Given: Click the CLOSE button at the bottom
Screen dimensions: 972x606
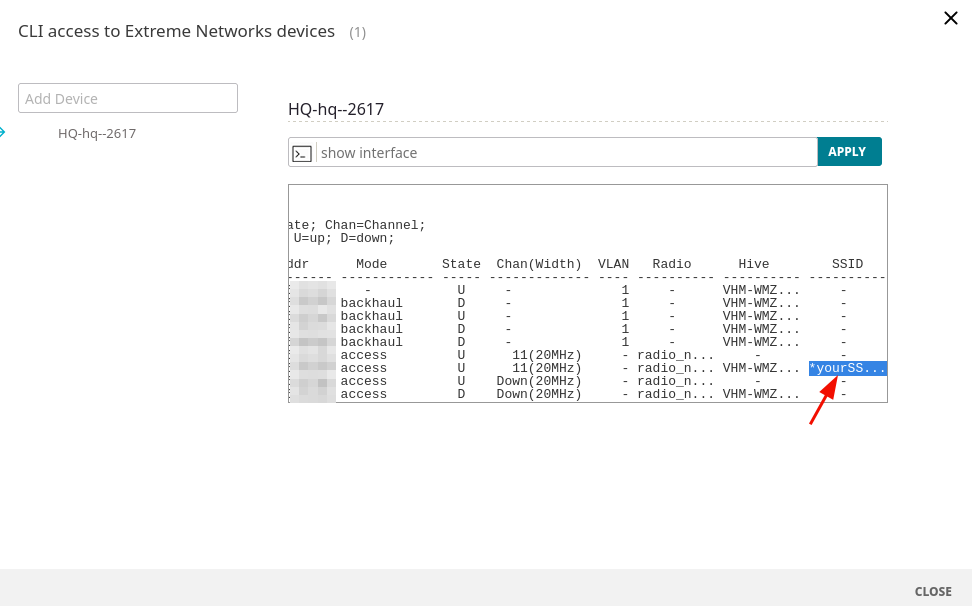Looking at the screenshot, I should coord(932,591).
